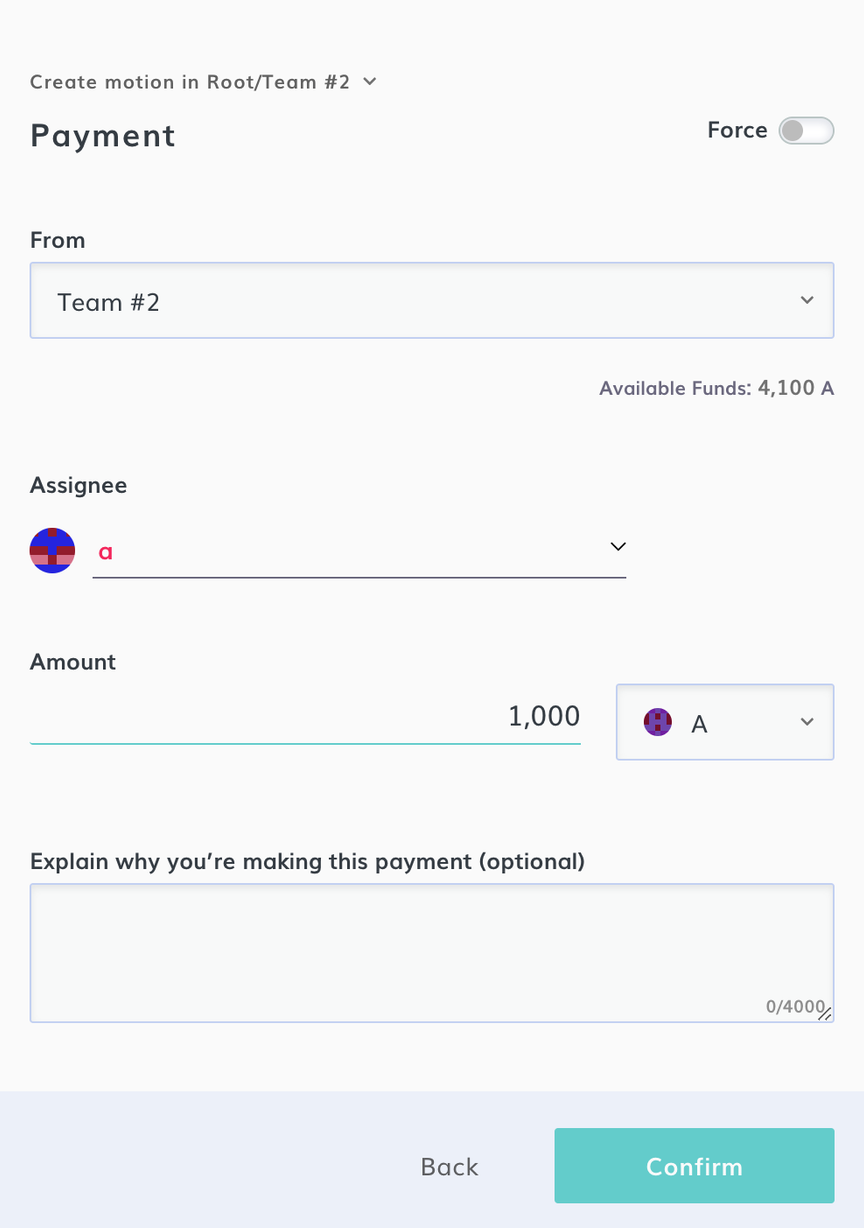864x1228 pixels.
Task: Click the Back button
Action: coord(450,1167)
